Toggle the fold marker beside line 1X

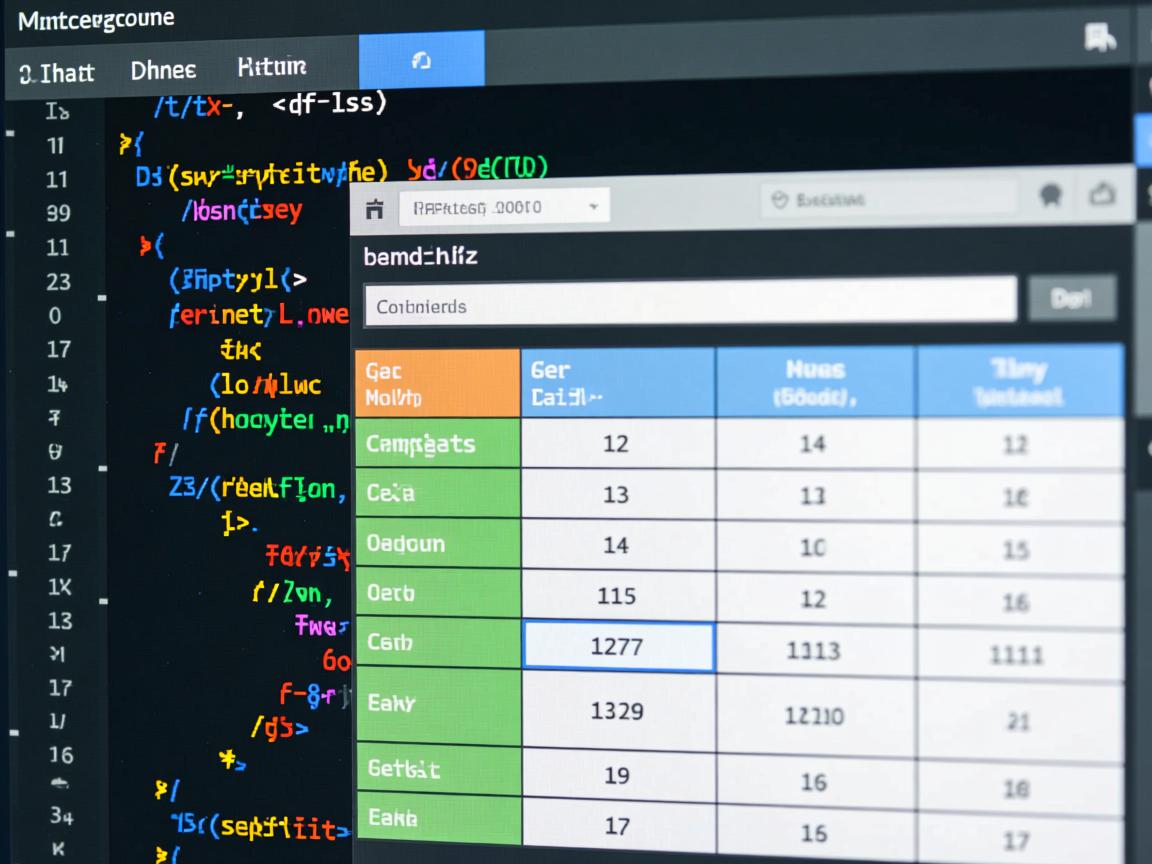click(102, 601)
